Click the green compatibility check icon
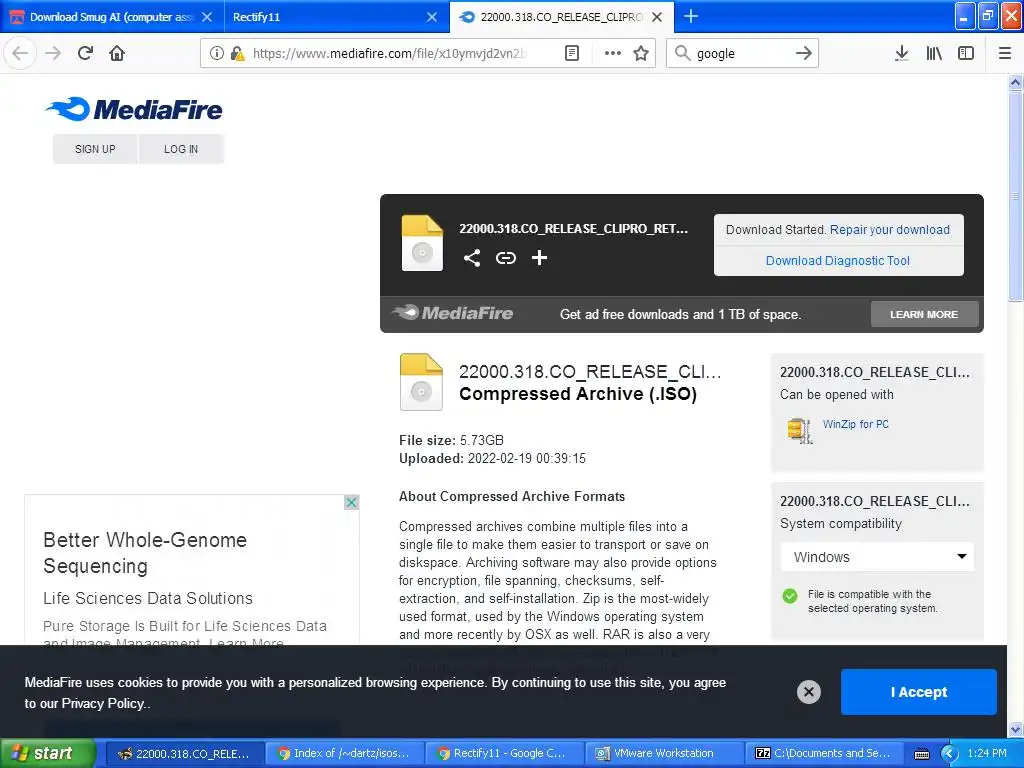Viewport: 1024px width, 768px height. [790, 596]
